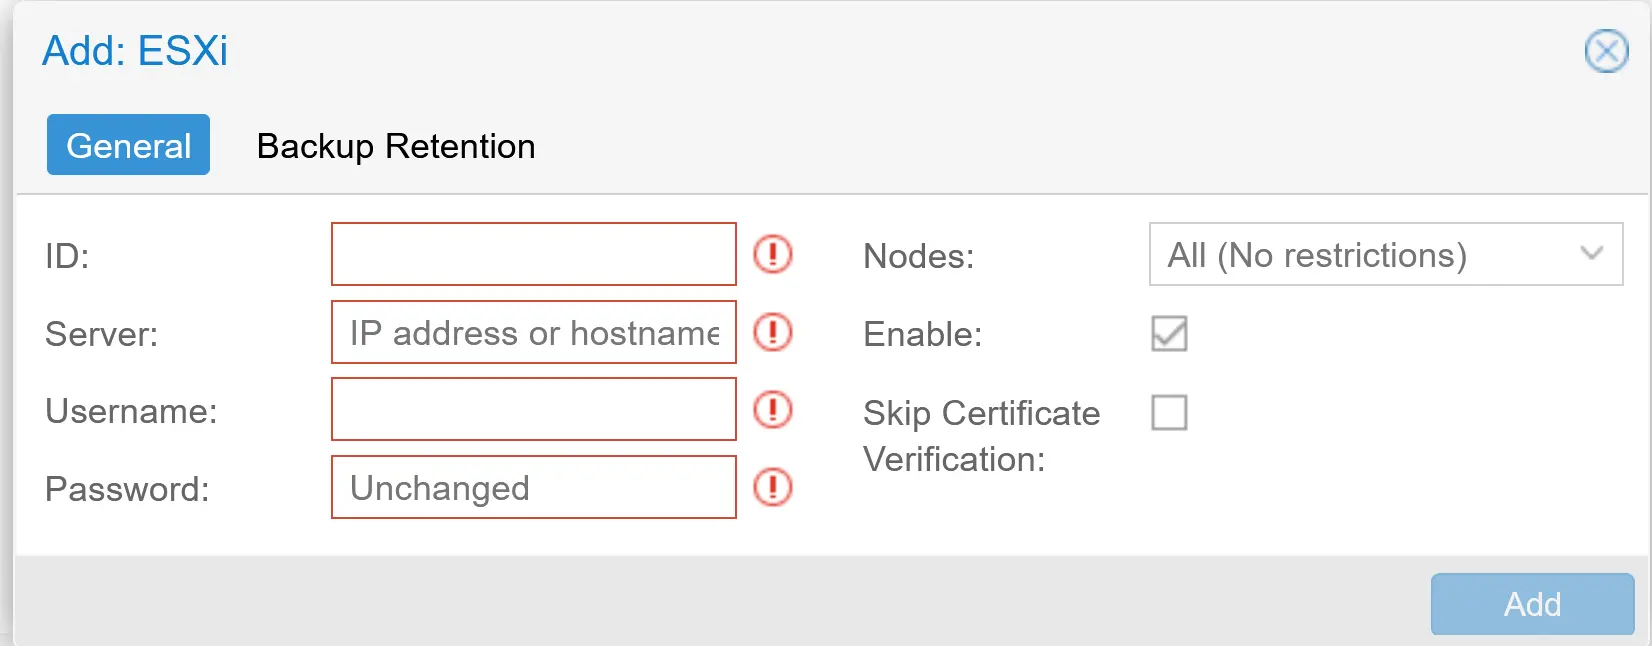This screenshot has width=1652, height=646.
Task: Click the ID field validation warning icon
Action: click(x=773, y=255)
